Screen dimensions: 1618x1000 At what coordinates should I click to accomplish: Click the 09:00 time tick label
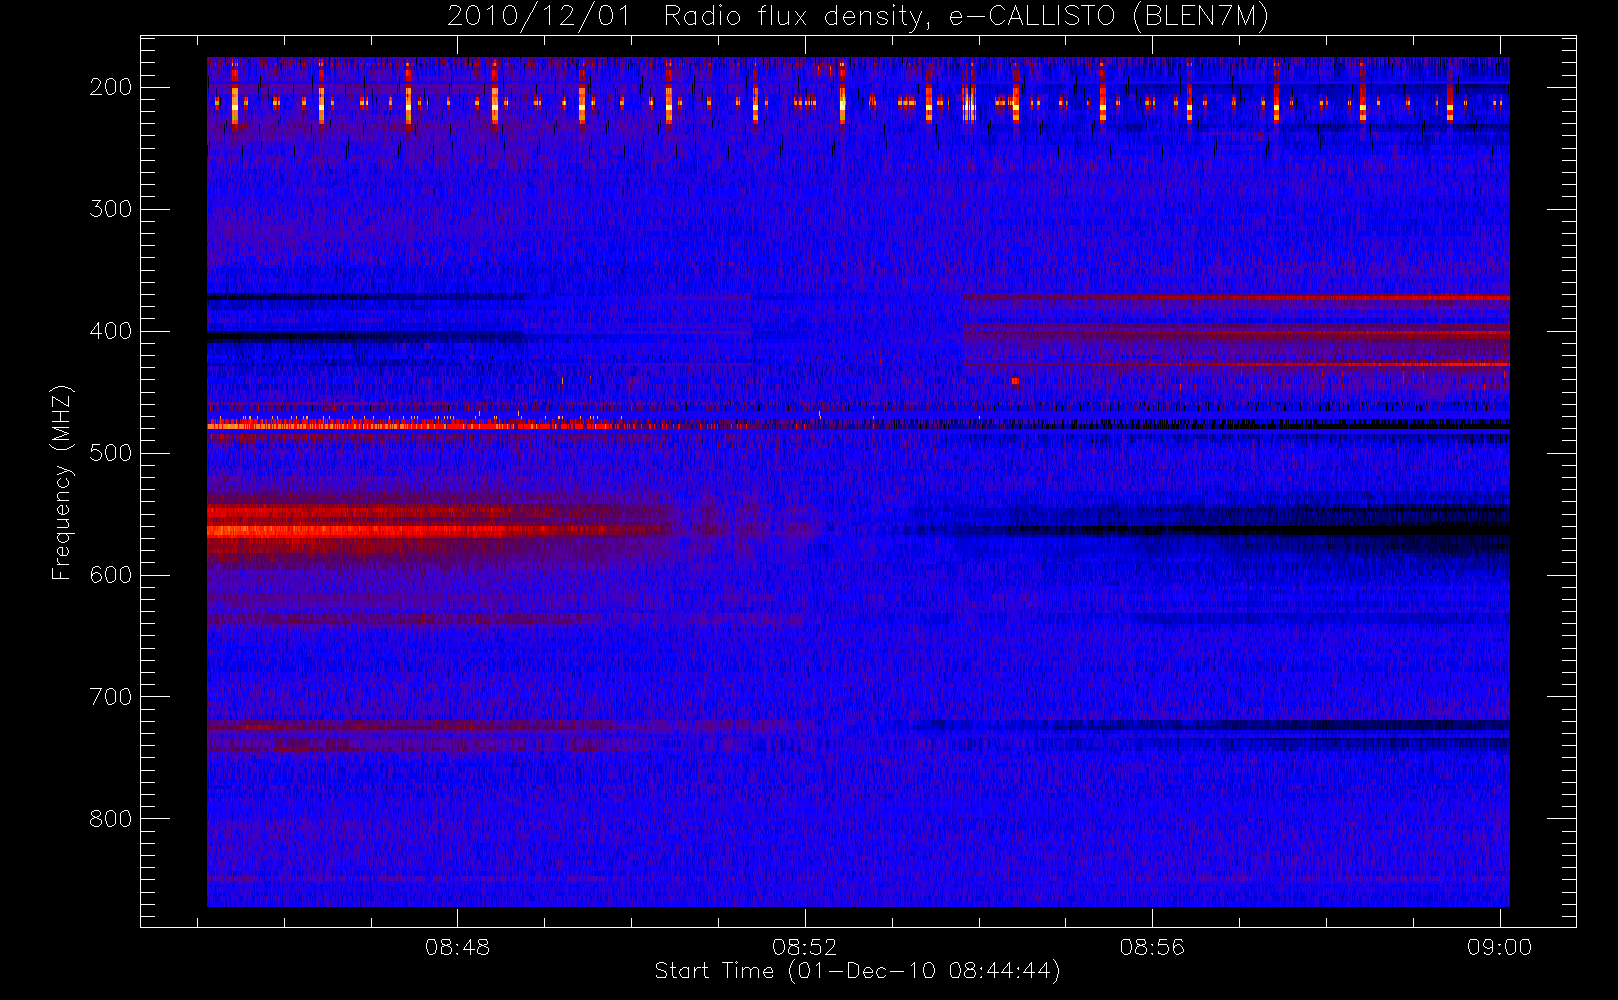point(1499,947)
